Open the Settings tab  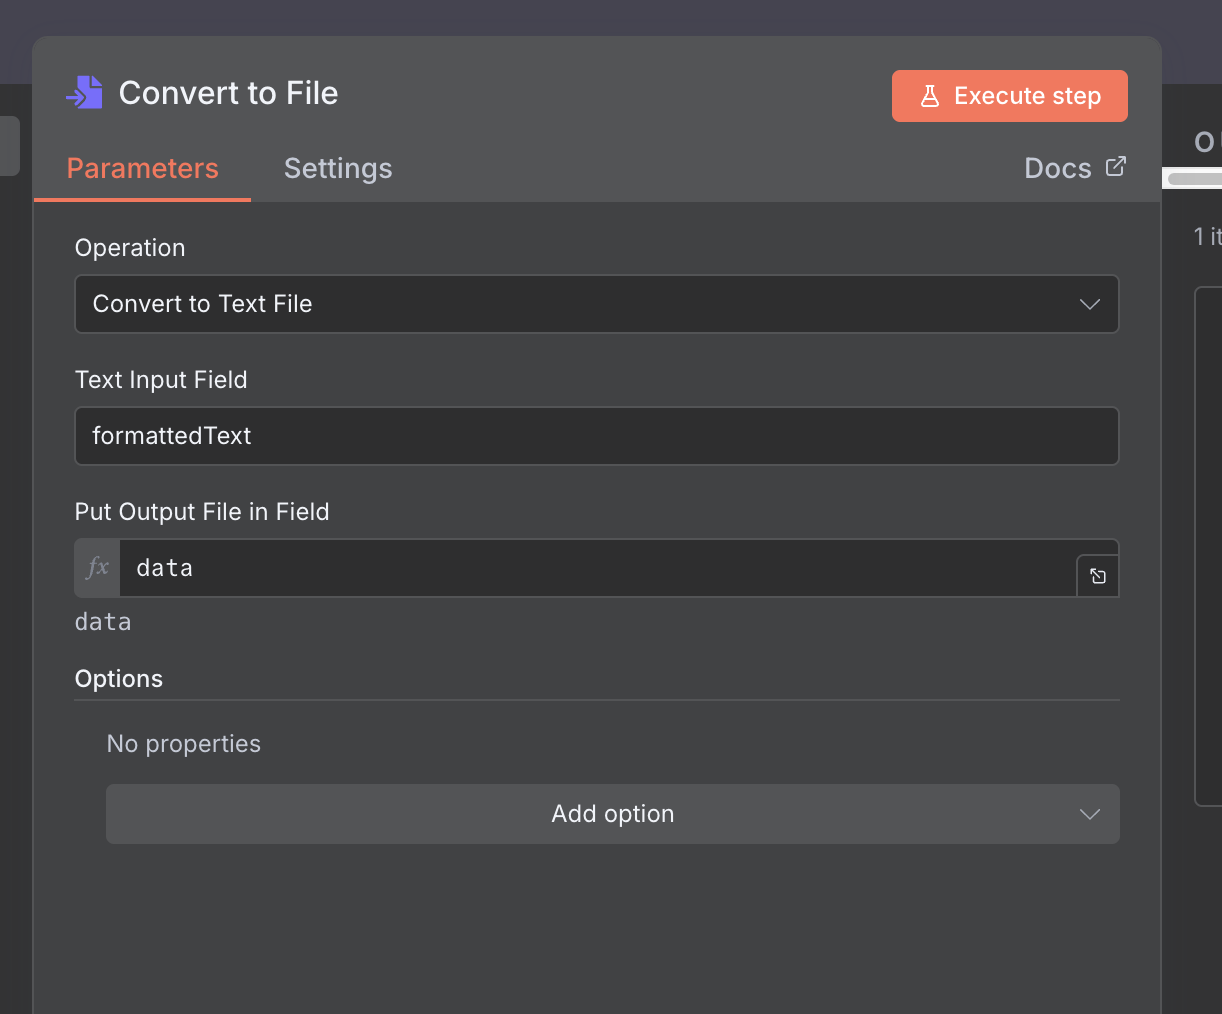tap(338, 168)
